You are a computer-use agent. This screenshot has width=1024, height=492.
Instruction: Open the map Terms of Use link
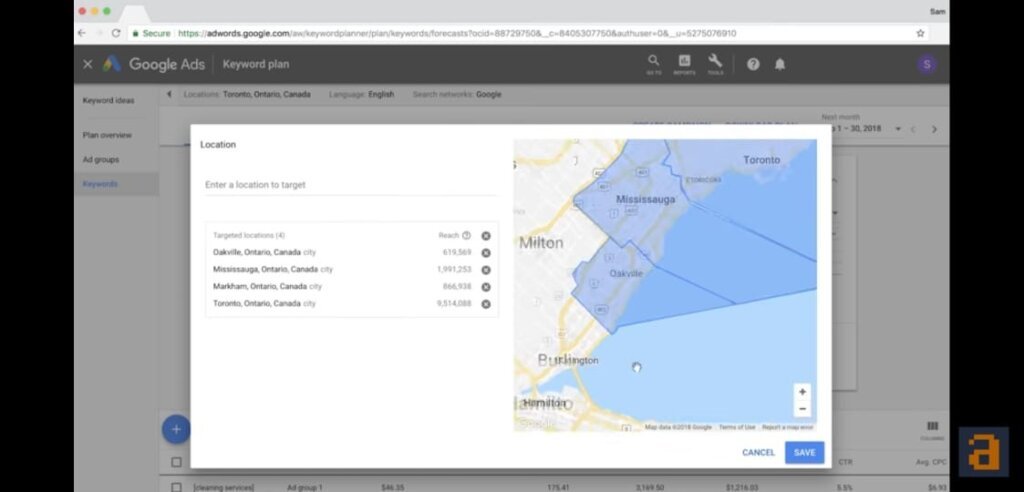click(x=737, y=427)
